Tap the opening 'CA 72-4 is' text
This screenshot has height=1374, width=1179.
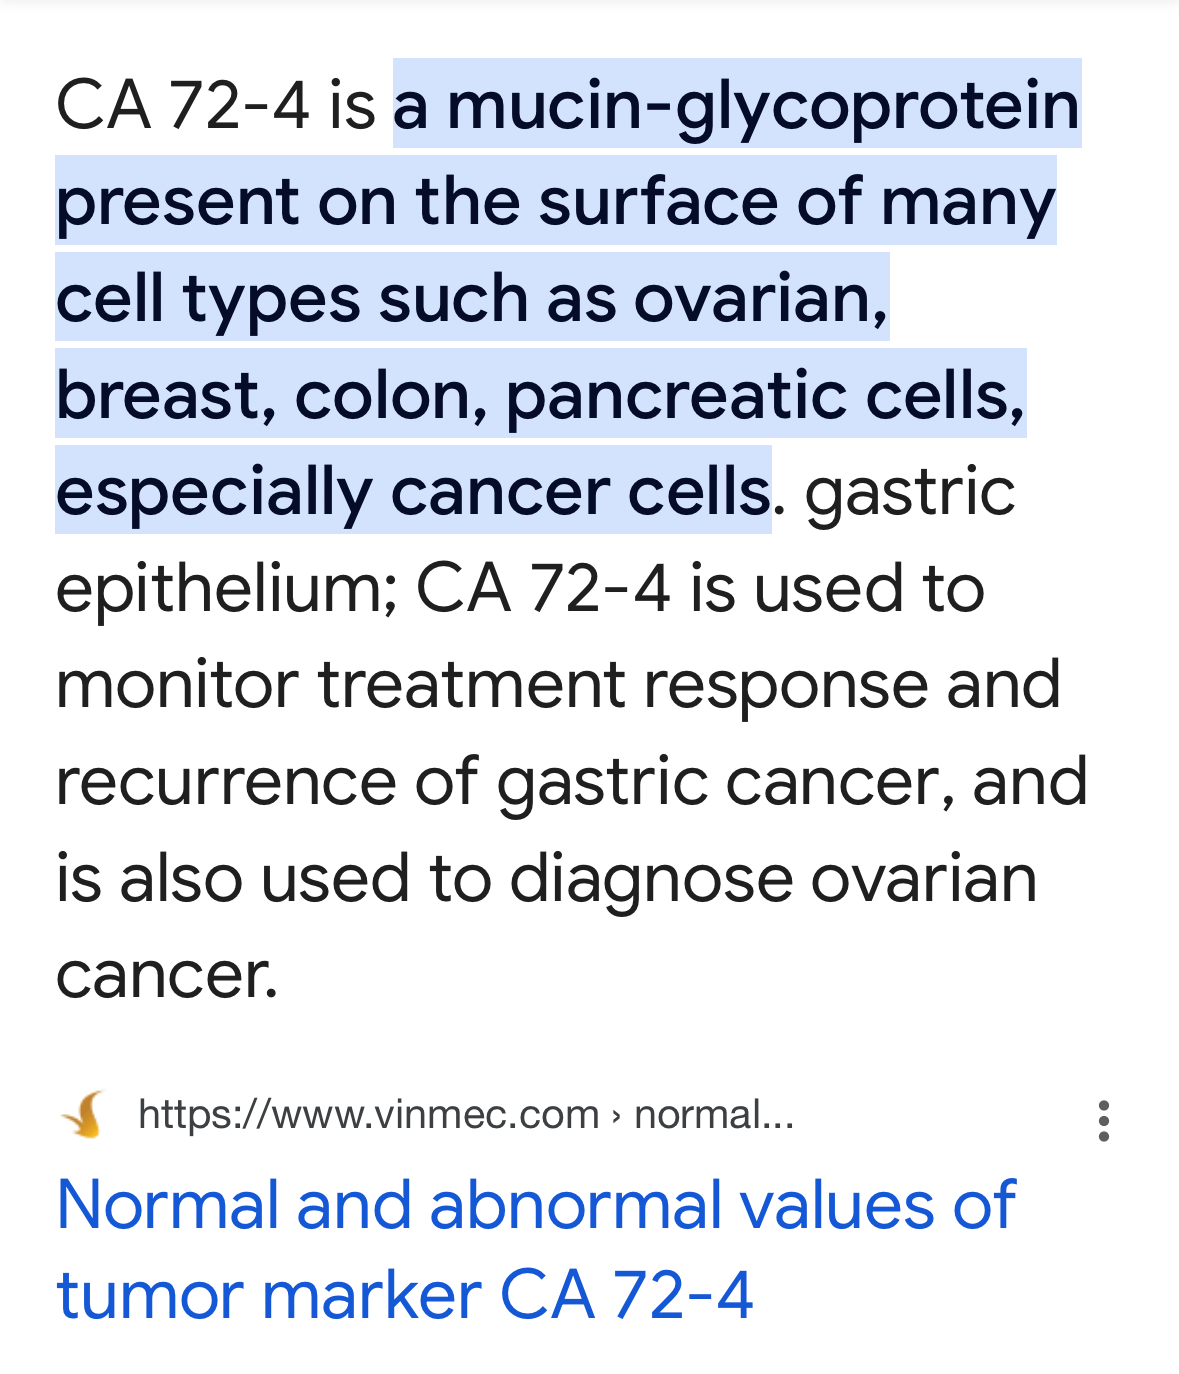click(x=216, y=105)
